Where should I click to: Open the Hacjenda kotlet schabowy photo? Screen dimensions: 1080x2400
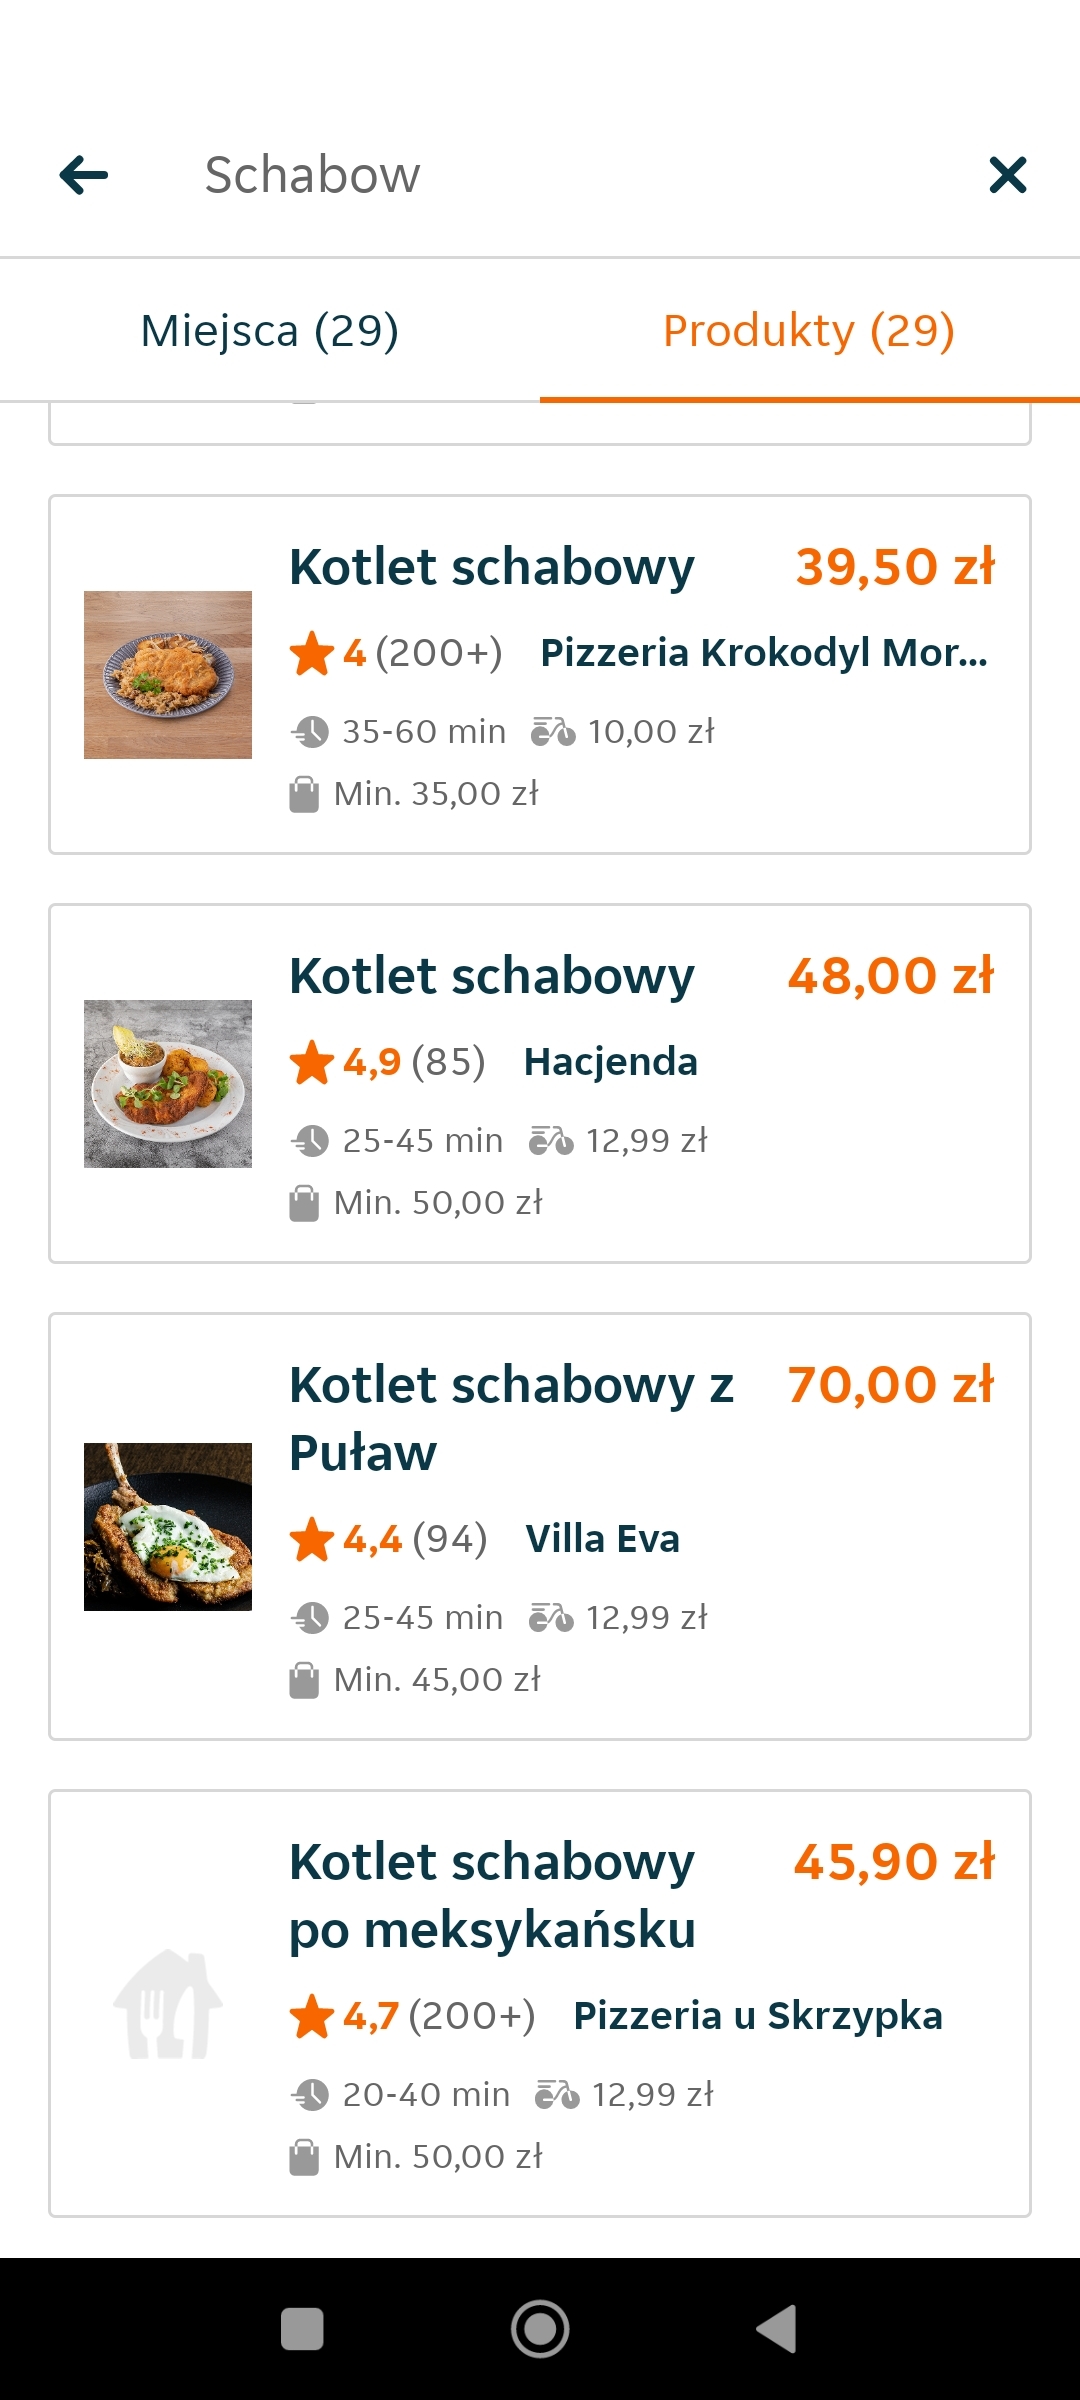point(168,1084)
